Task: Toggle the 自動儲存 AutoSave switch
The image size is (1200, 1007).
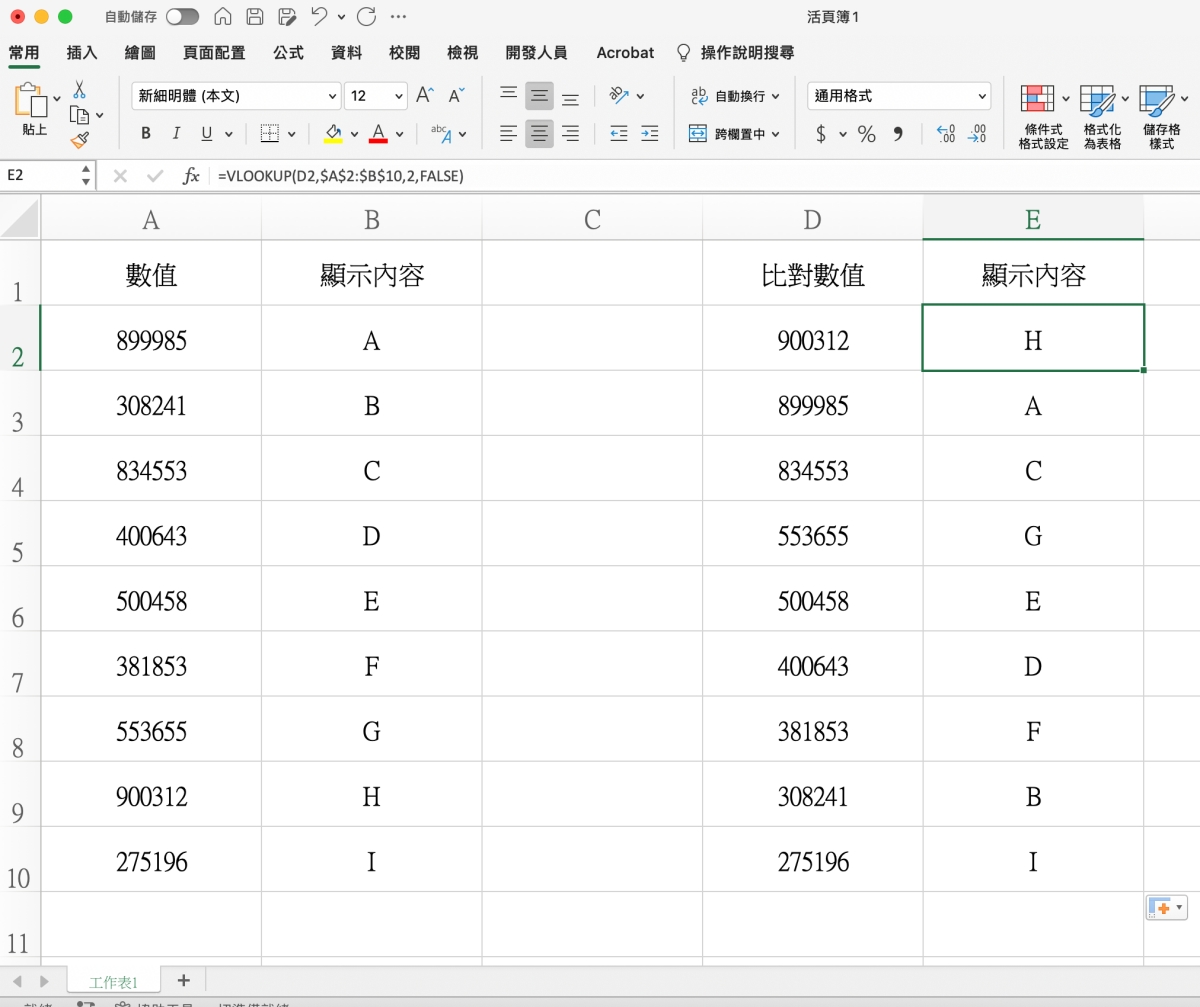Action: click(x=182, y=17)
